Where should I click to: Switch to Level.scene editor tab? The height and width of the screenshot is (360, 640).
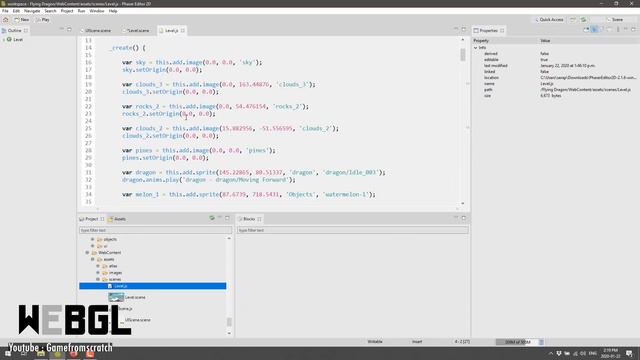coord(136,31)
